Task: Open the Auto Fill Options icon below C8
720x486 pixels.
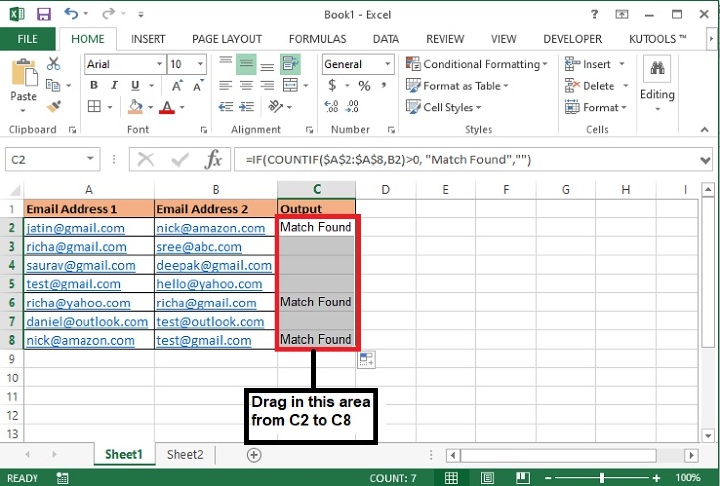Action: 366,359
